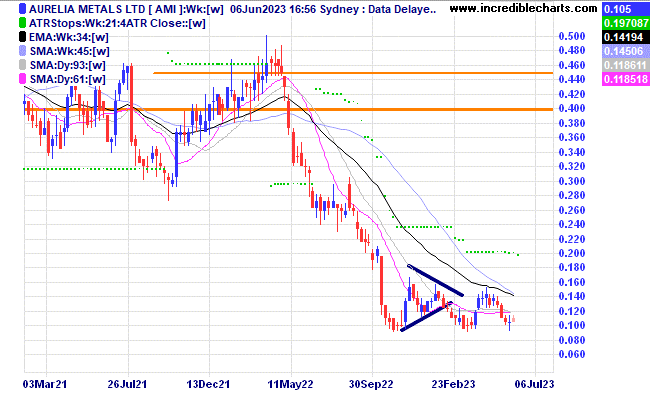Image resolution: width=651 pixels, height=395 pixels.
Task: Click the 0.197087 ATR stop value box
Action: pyautogui.click(x=626, y=23)
